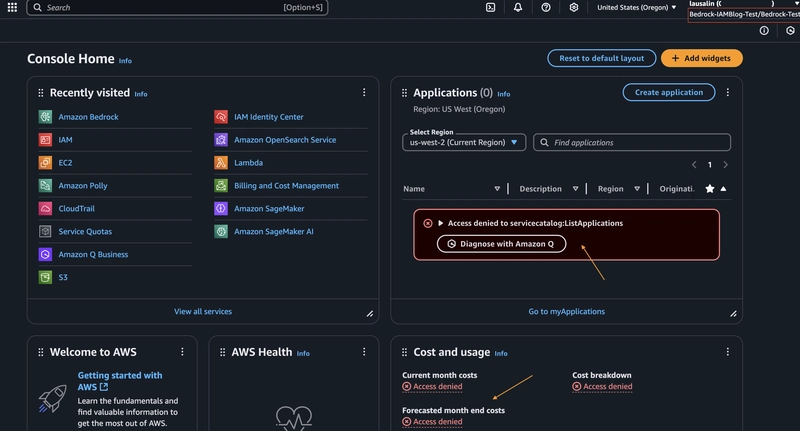Click the Amazon Bedrock service icon
Viewport: 800px width, 431px height.
45,117
